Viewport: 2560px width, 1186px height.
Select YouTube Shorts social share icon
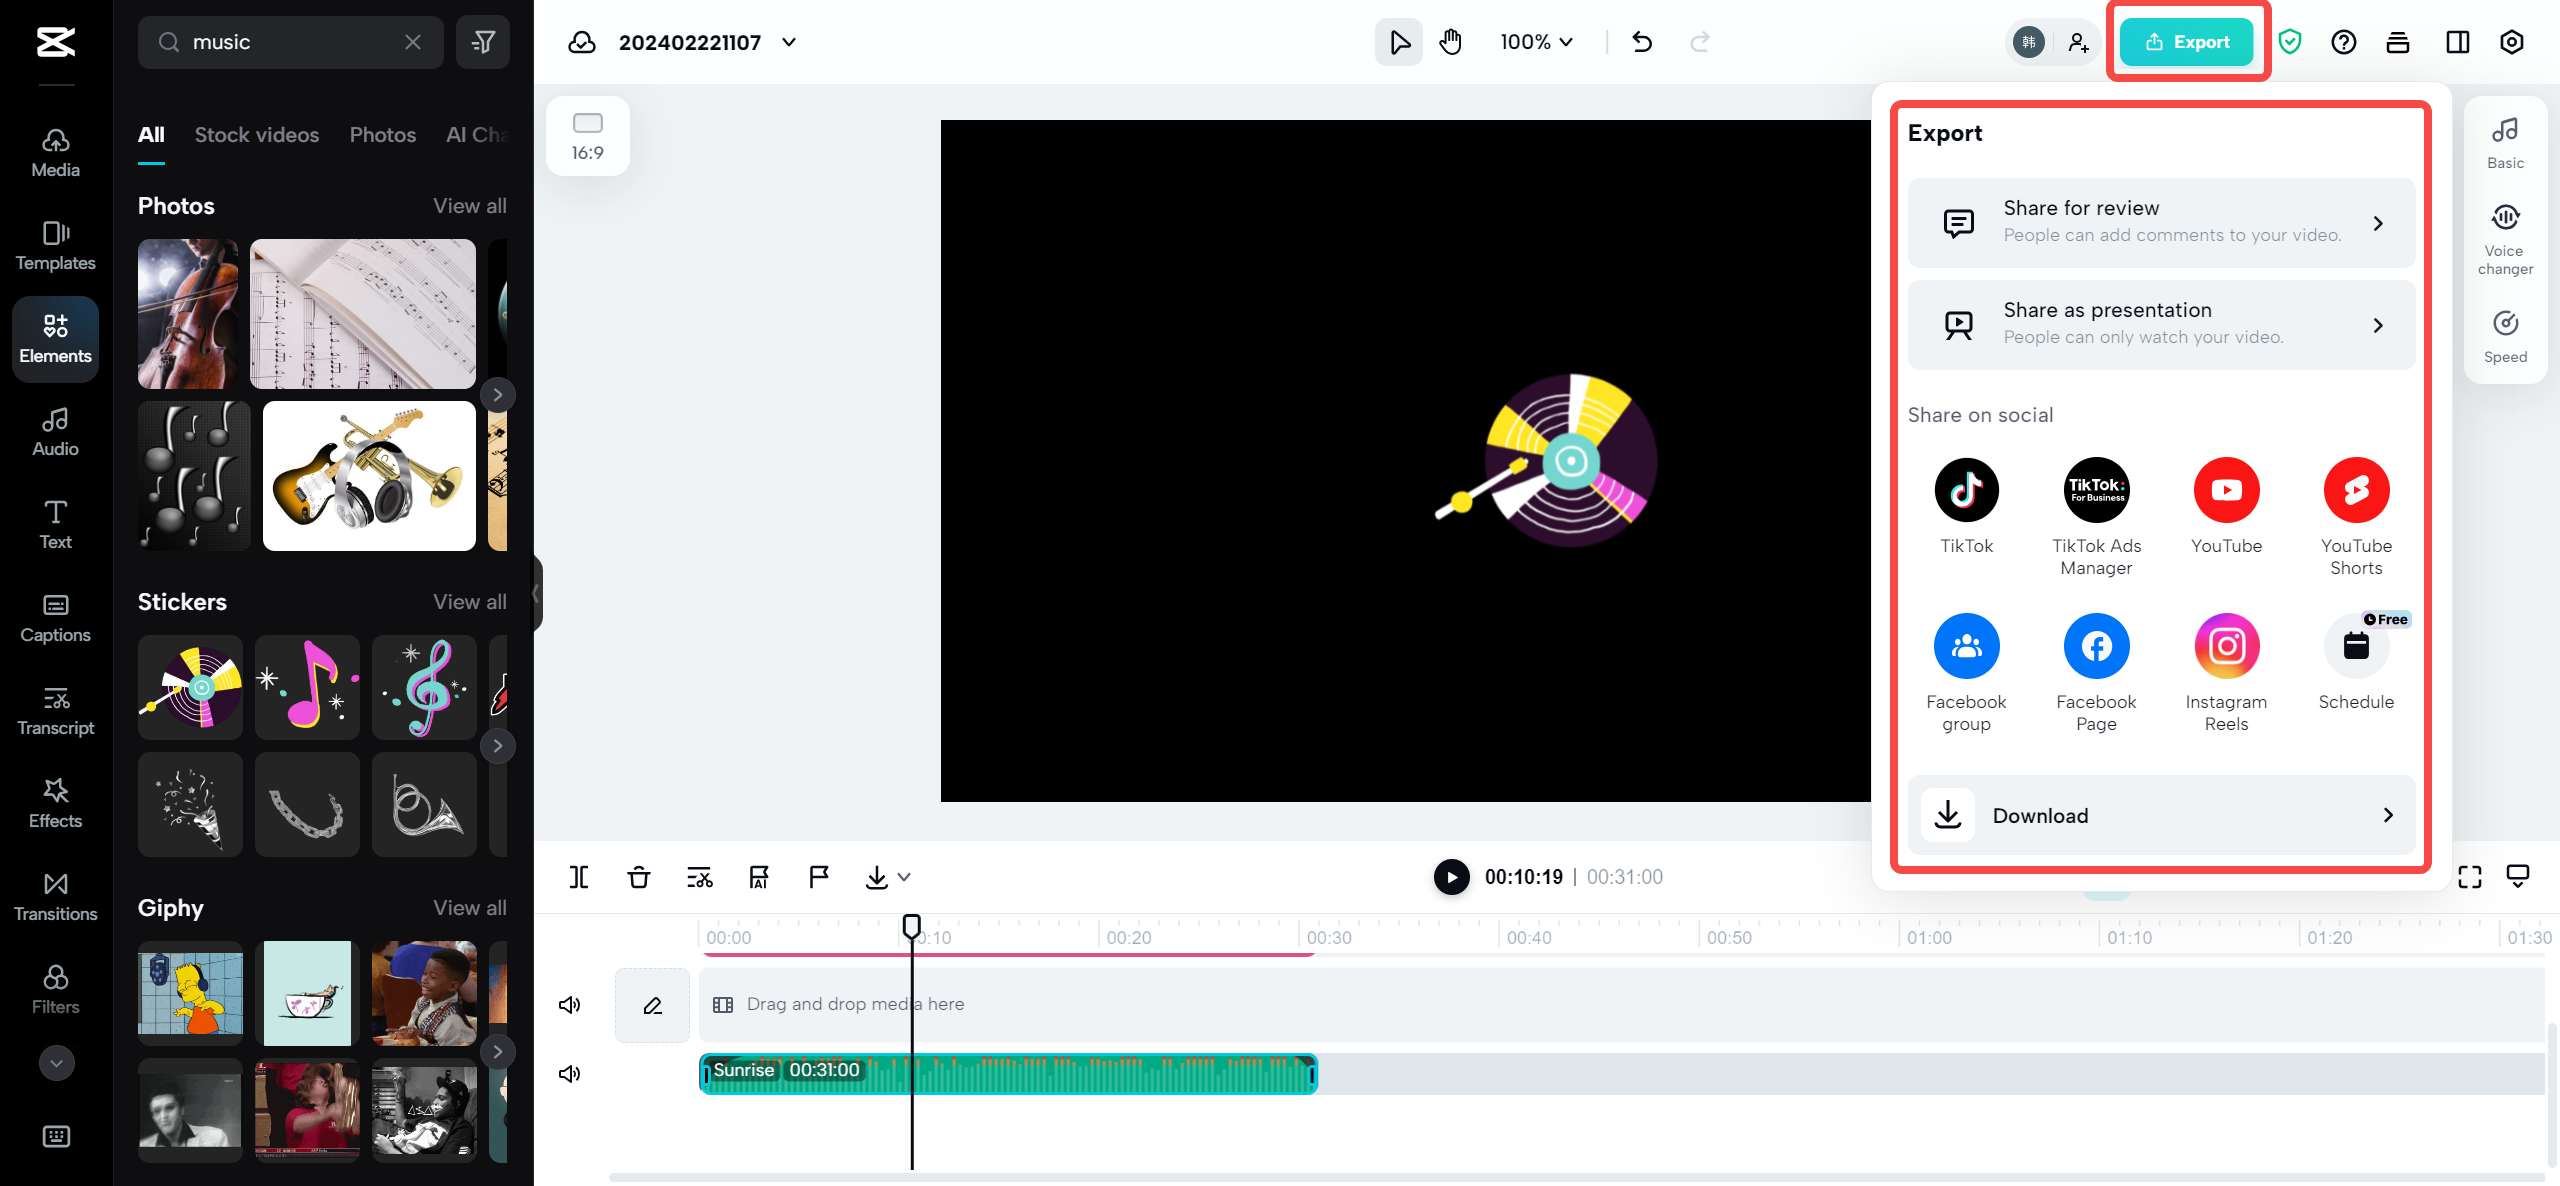point(2358,490)
